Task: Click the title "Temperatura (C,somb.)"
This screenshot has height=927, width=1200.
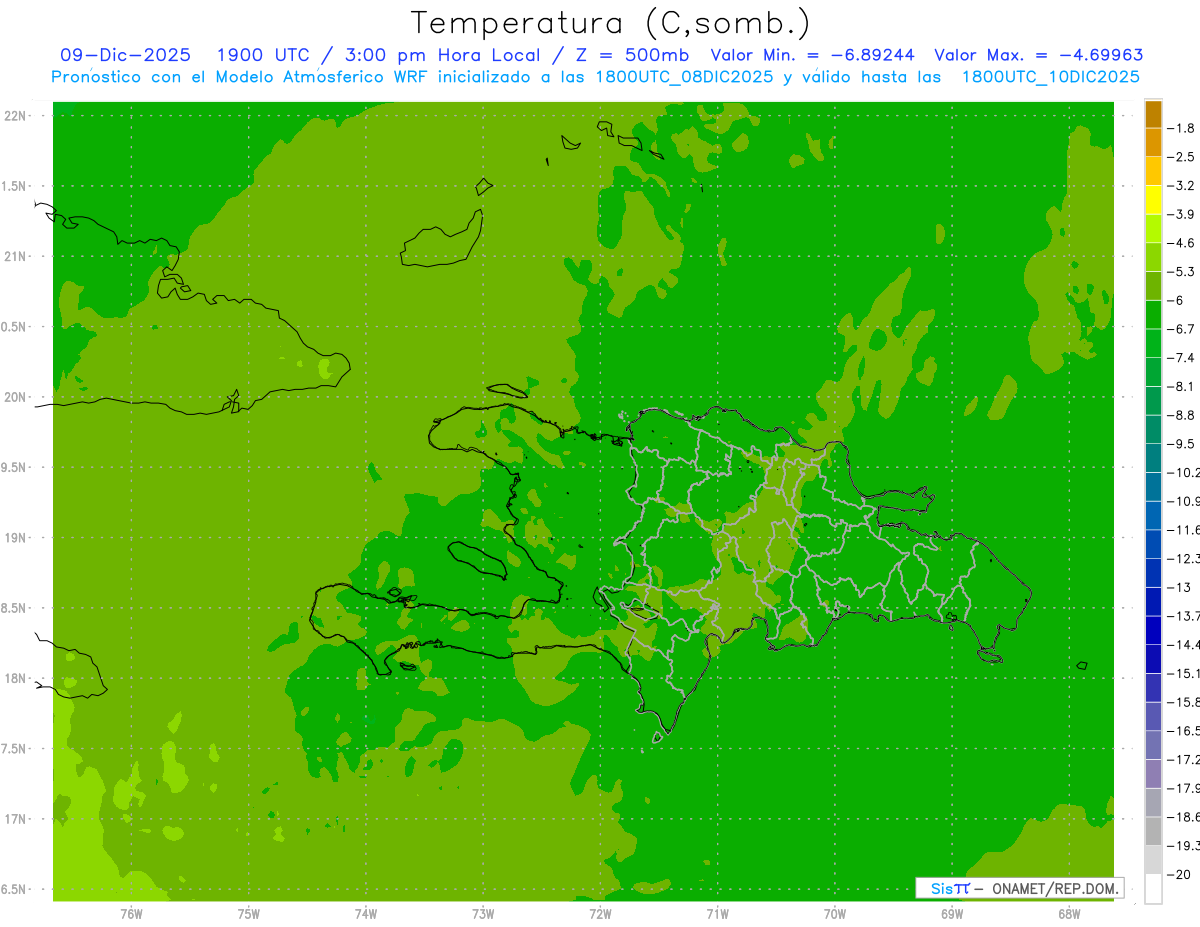Action: pyautogui.click(x=611, y=23)
